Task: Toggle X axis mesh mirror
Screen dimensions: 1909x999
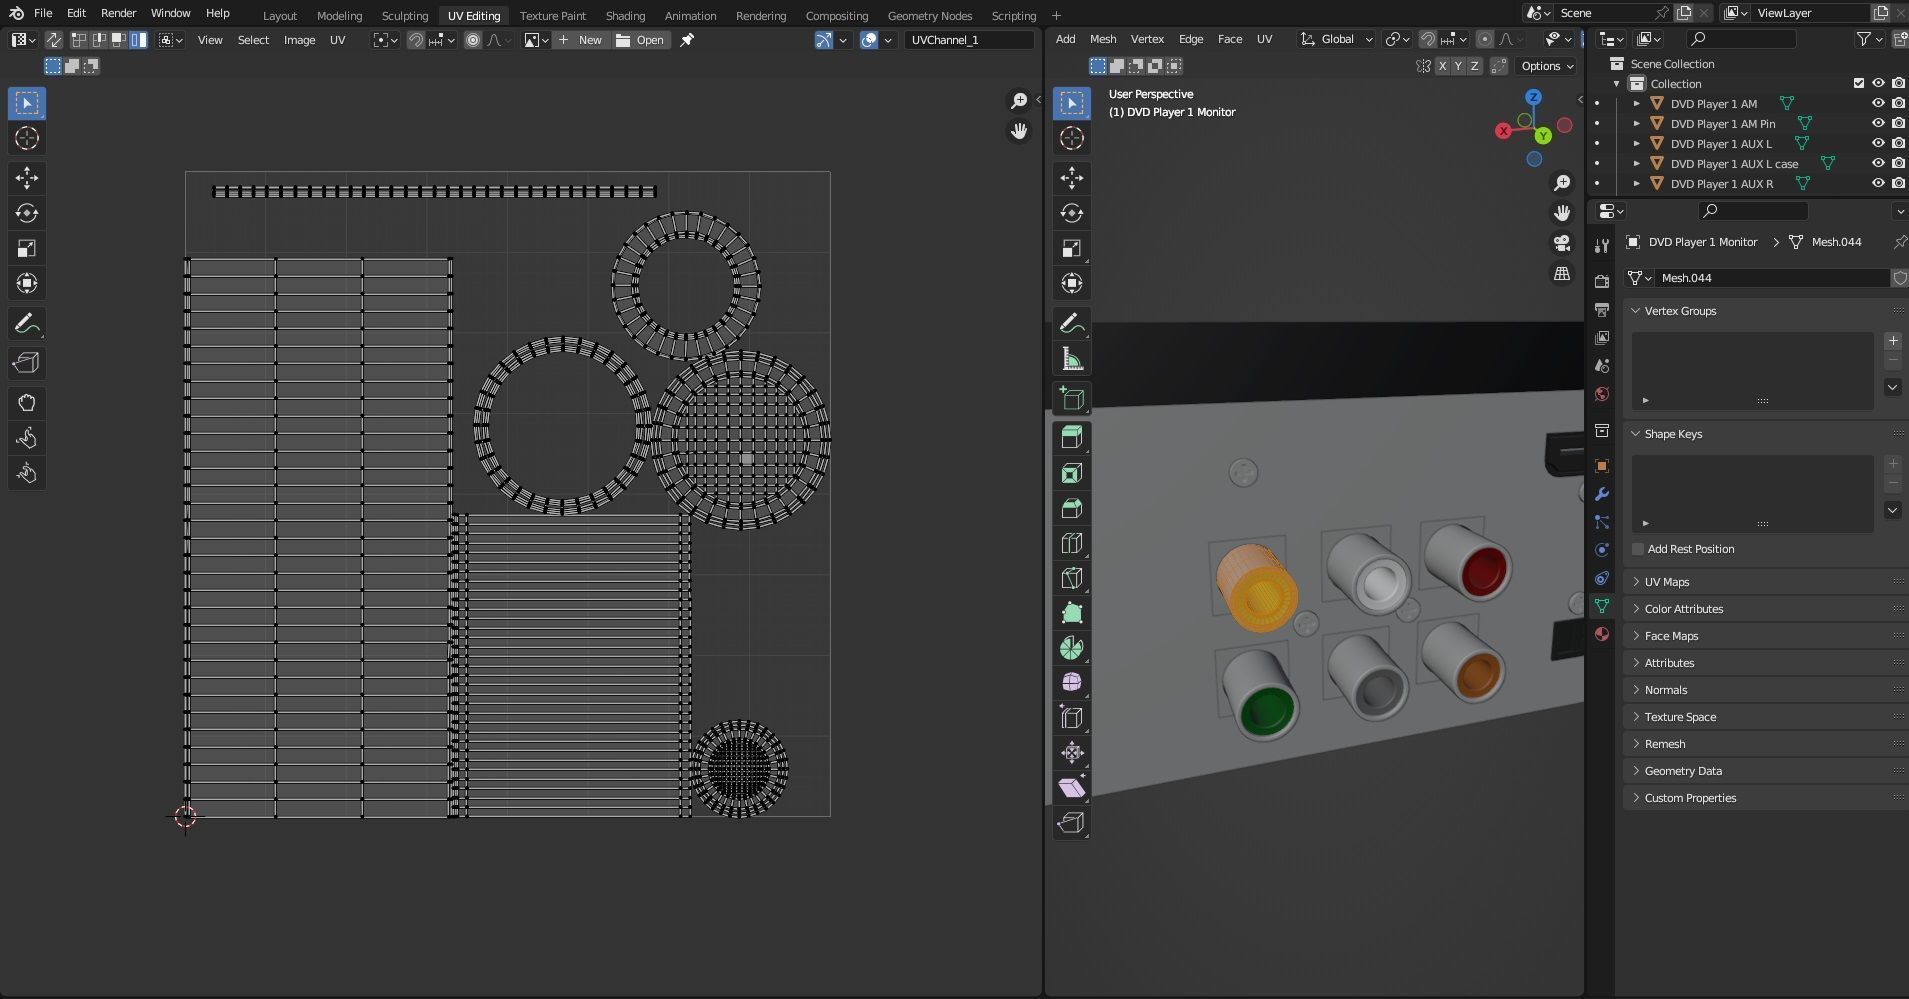Action: 1441,66
